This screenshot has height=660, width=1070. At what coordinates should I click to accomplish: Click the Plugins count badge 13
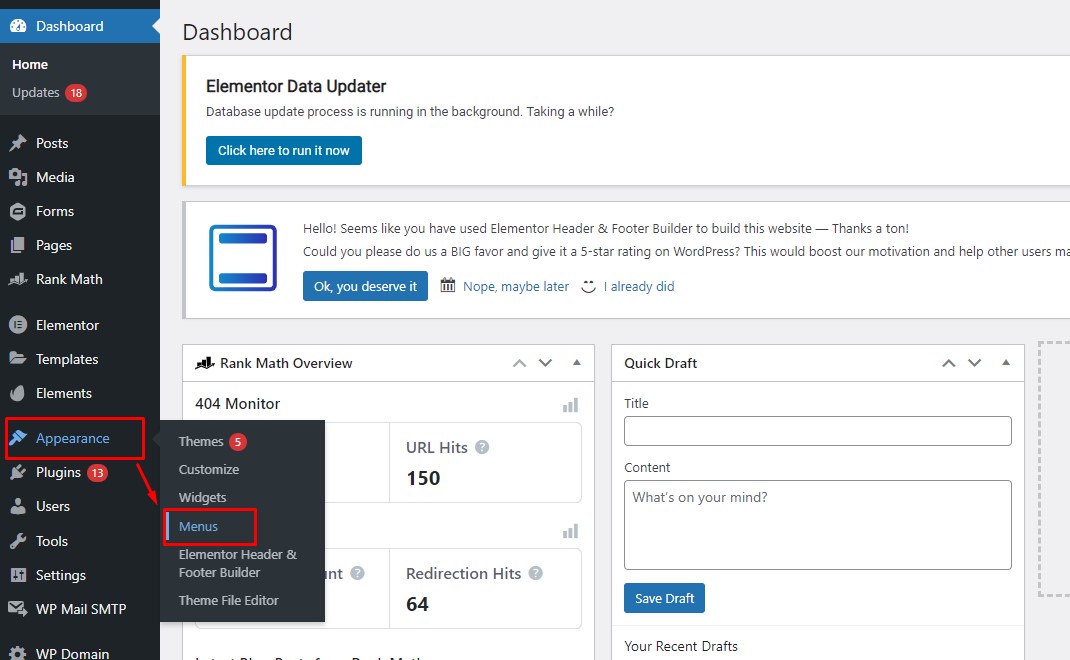point(98,472)
